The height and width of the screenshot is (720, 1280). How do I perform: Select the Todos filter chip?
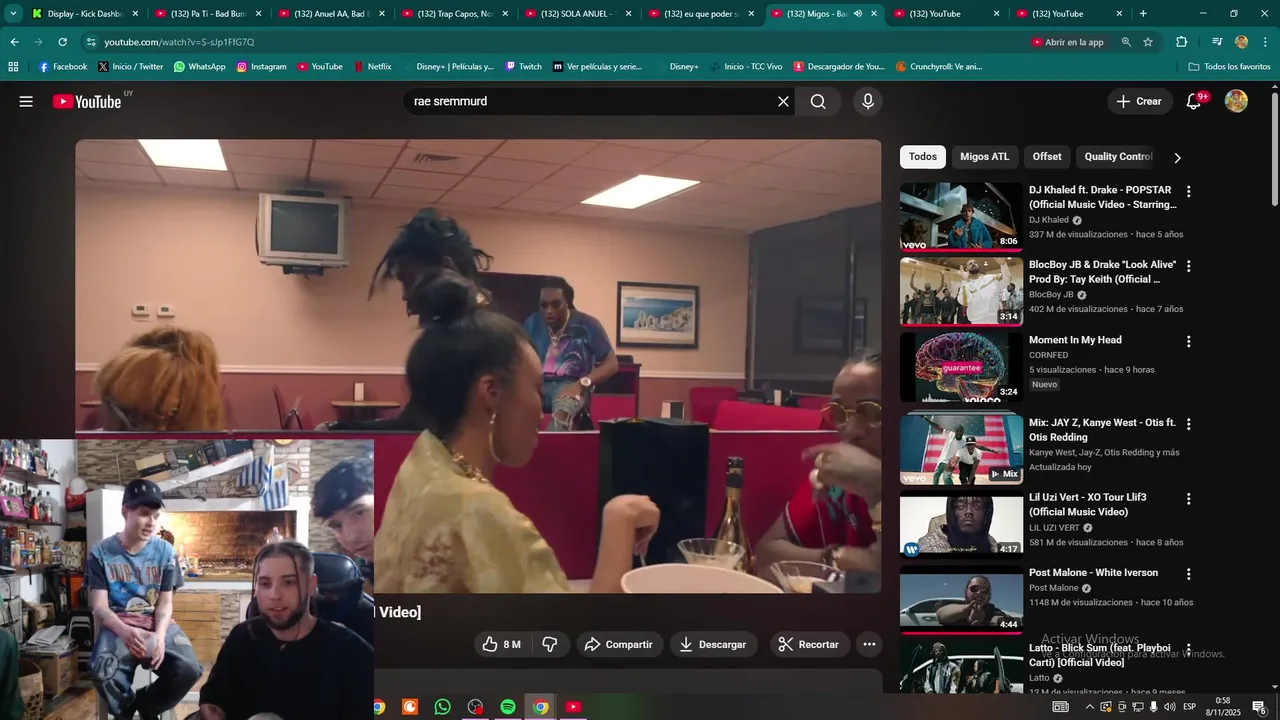click(922, 157)
